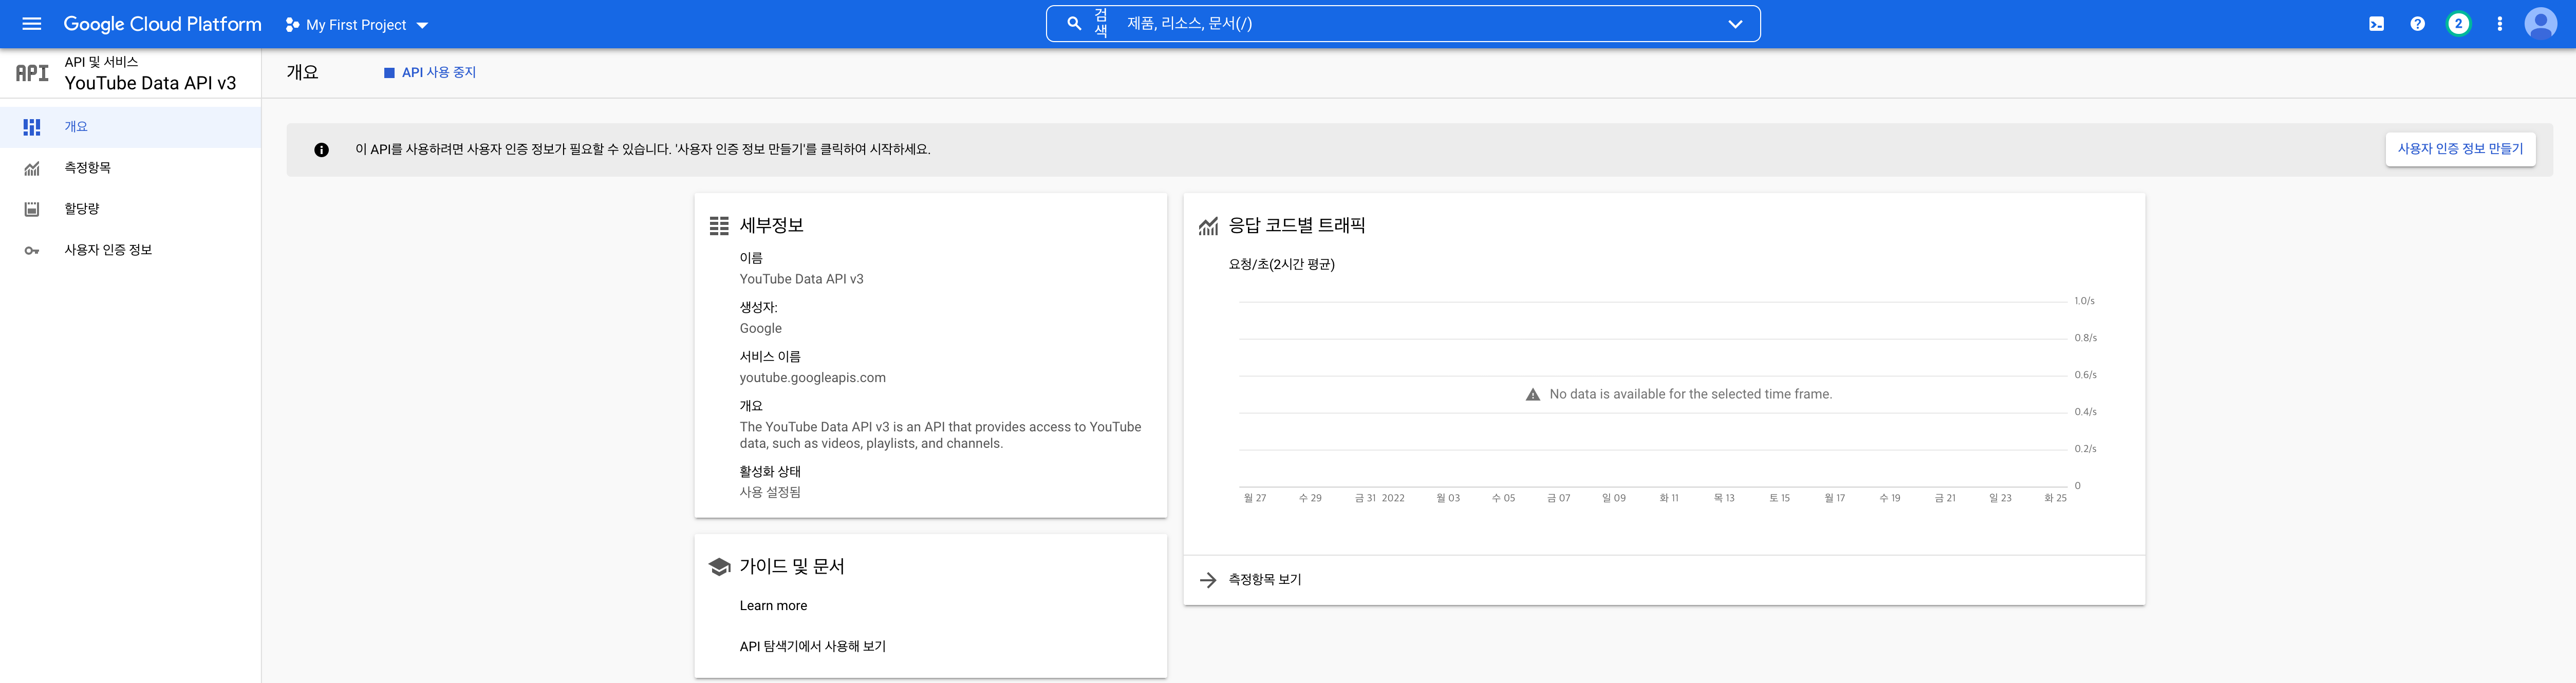This screenshot has width=2576, height=683.
Task: Open the three-dot settings menu
Action: coord(2499,24)
